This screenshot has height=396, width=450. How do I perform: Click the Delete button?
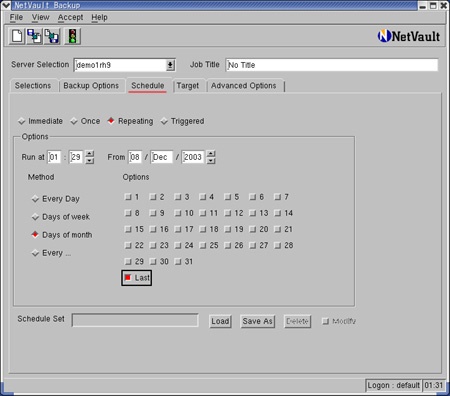pos(297,321)
